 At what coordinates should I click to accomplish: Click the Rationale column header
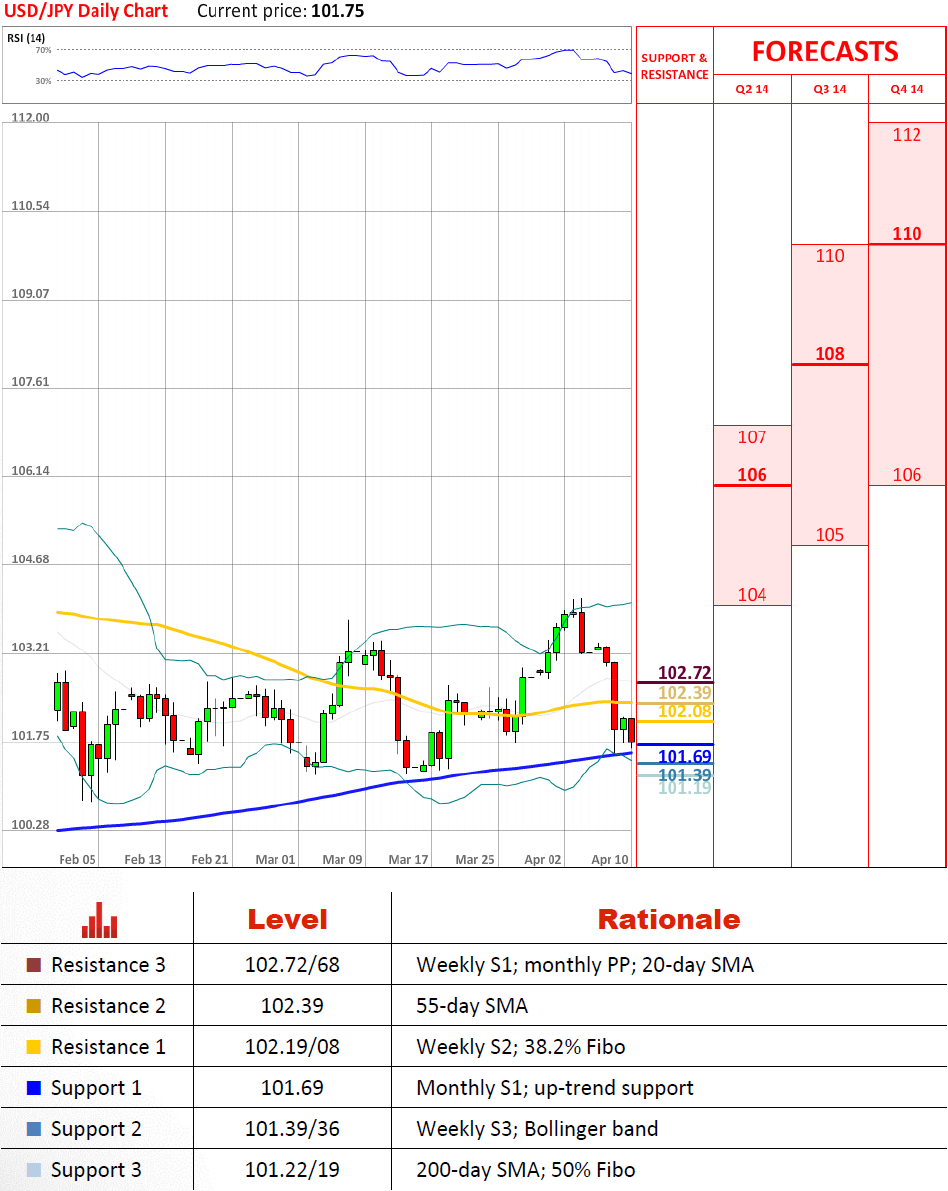668,919
